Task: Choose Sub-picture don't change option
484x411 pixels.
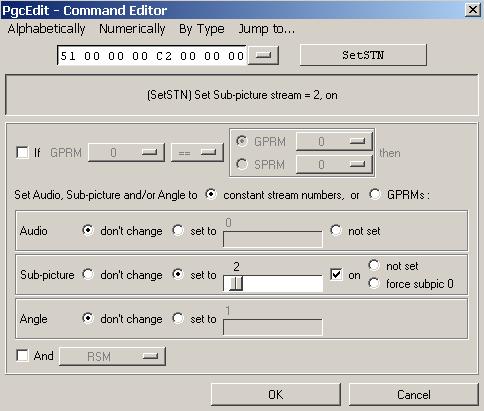Action: coord(88,274)
